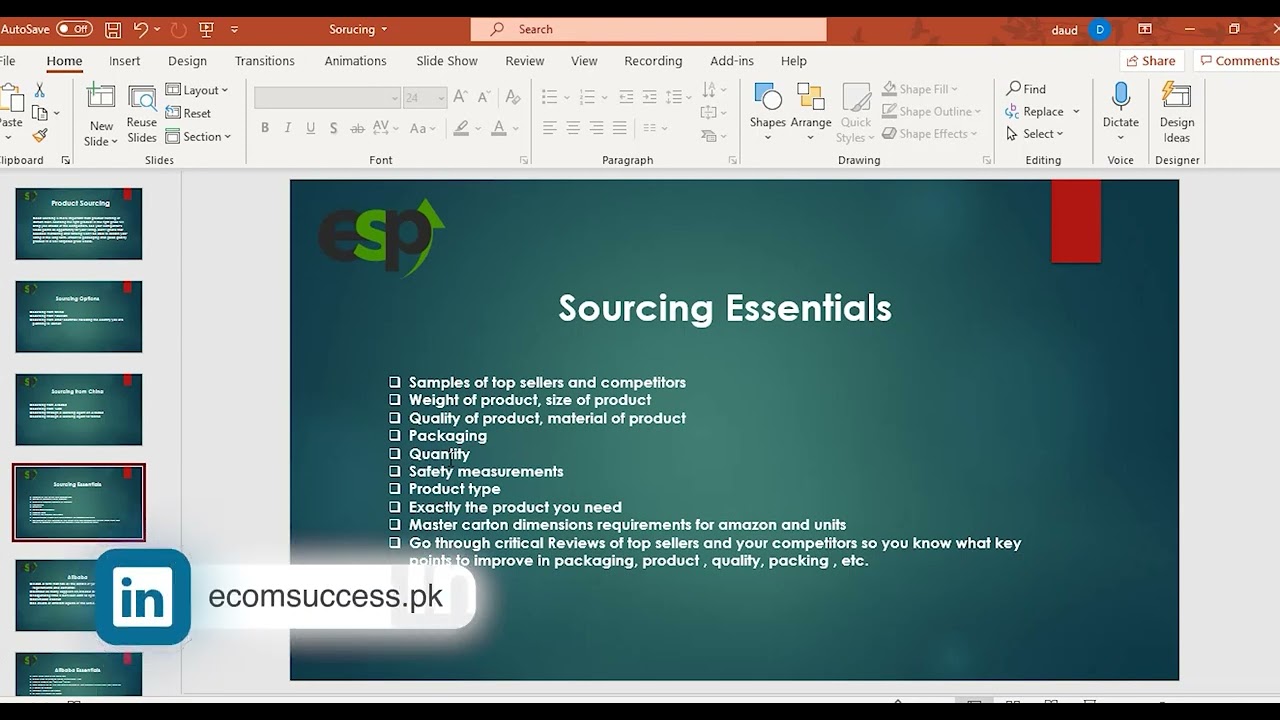Open the Slide Show tab
The image size is (1280, 720).
point(447,61)
